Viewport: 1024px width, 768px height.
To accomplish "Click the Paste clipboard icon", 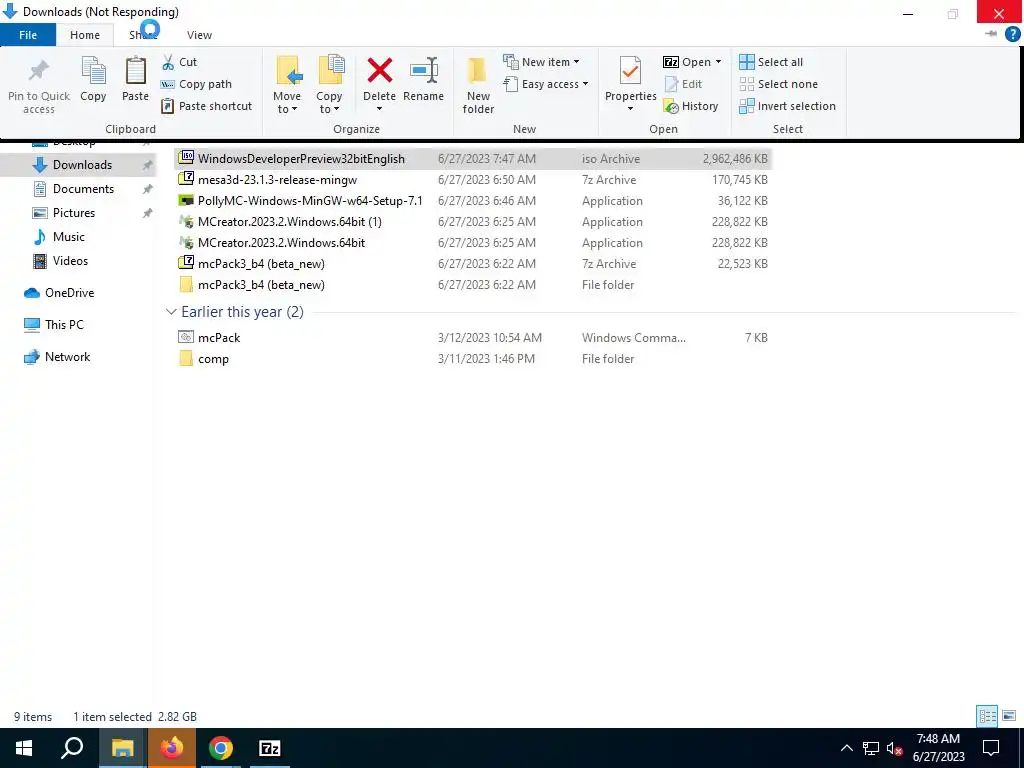I will coord(135,79).
